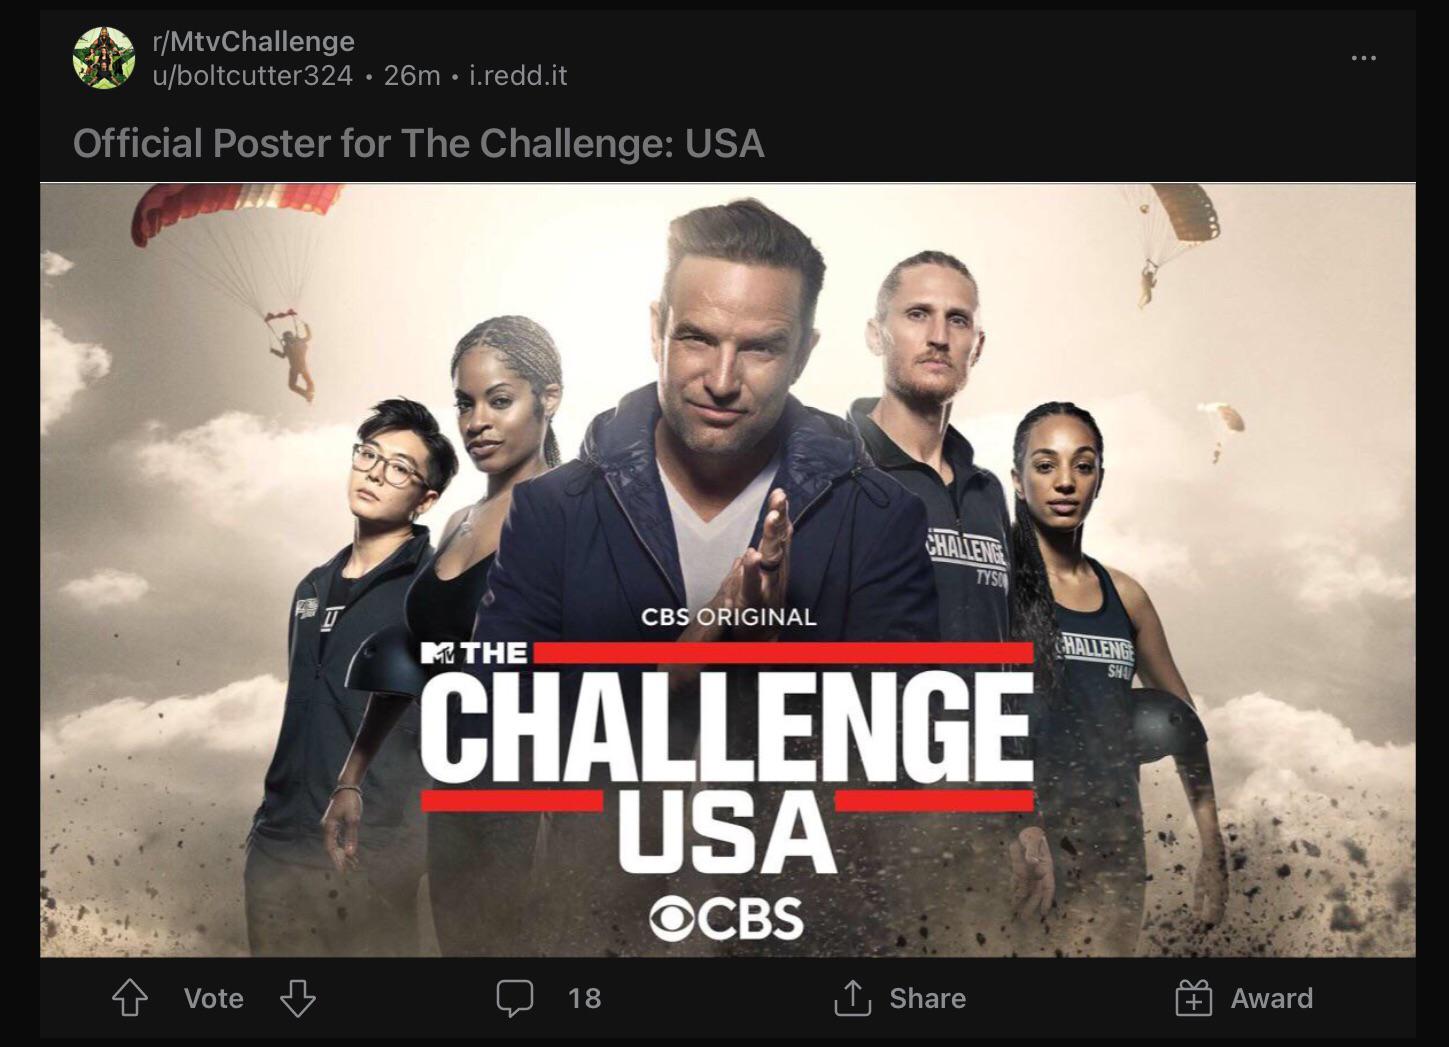Toggle your vote off with the Vote control
The width and height of the screenshot is (1449, 1047).
pyautogui.click(x=212, y=998)
